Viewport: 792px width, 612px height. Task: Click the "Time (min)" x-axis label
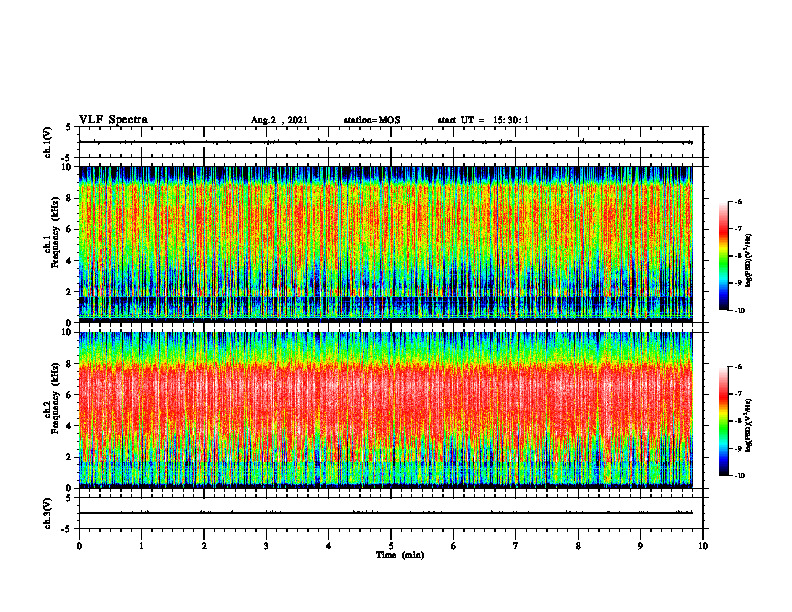click(400, 555)
